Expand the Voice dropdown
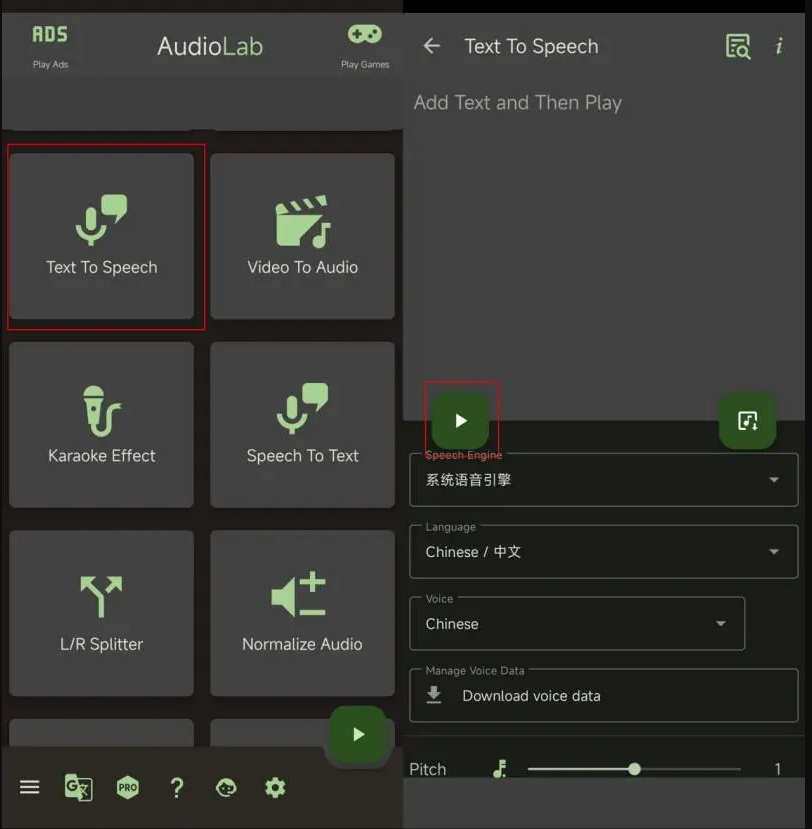Image resolution: width=812 pixels, height=829 pixels. [x=577, y=623]
